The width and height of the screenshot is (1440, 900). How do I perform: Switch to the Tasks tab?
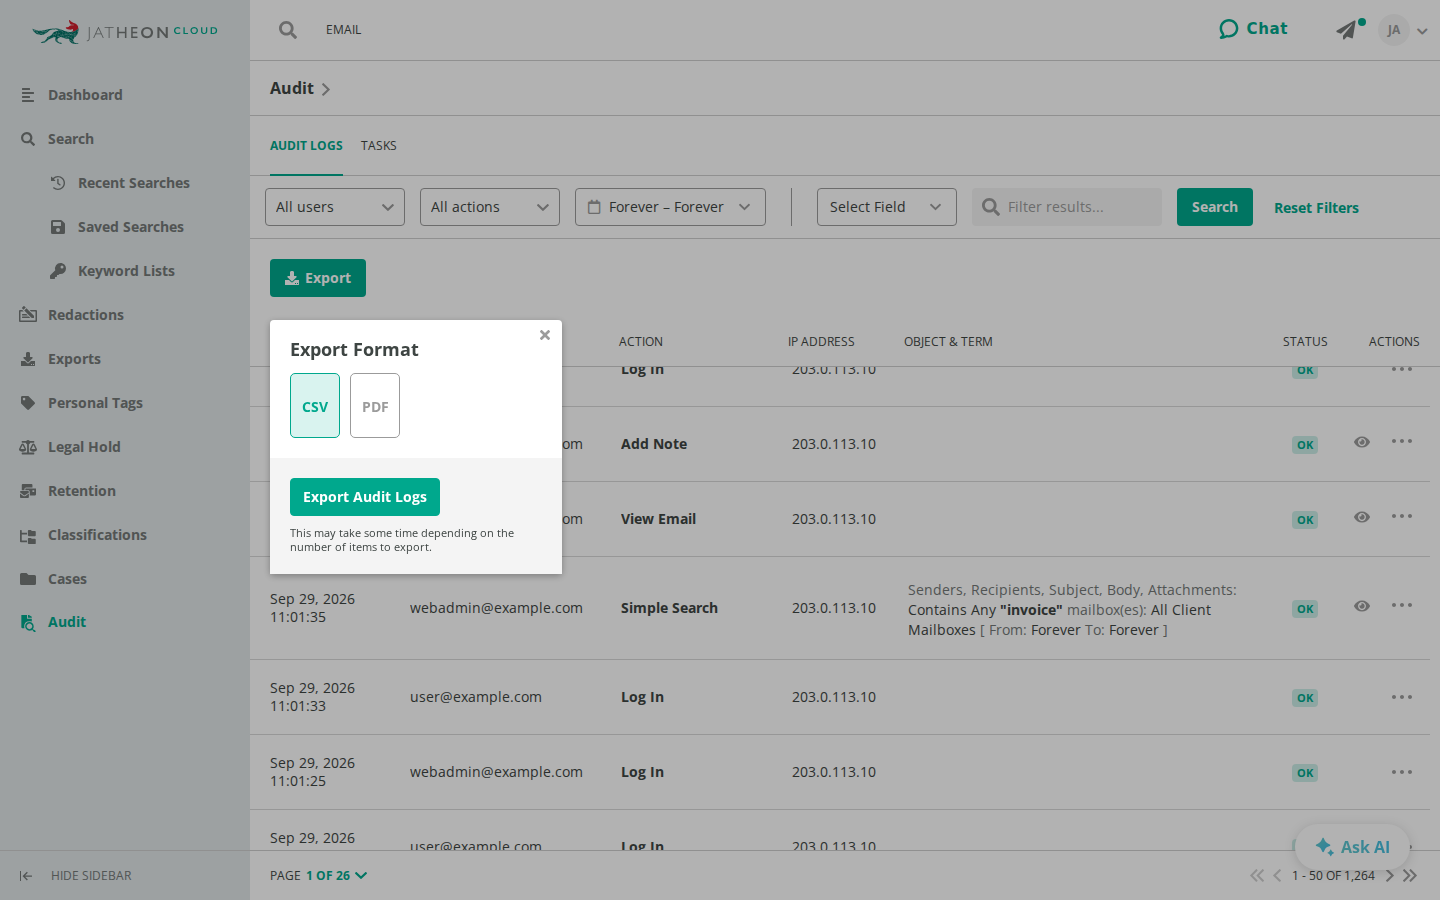pyautogui.click(x=379, y=146)
